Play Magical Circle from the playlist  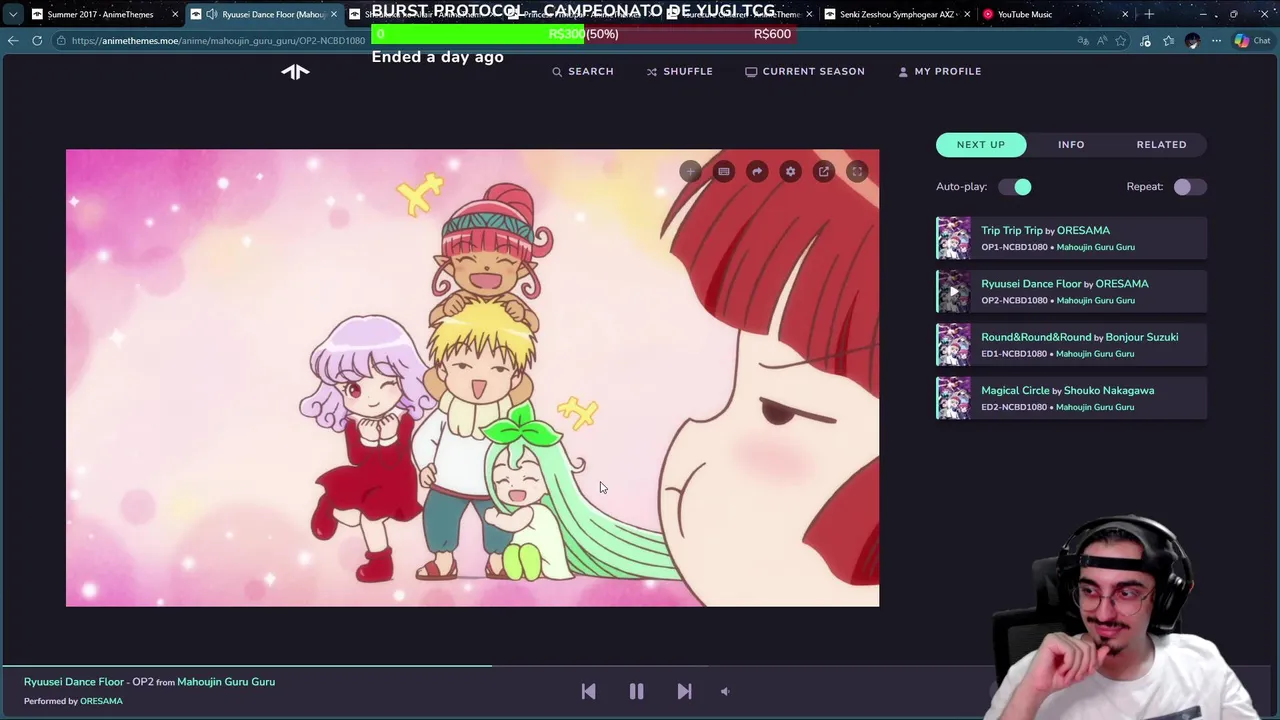pos(1015,390)
